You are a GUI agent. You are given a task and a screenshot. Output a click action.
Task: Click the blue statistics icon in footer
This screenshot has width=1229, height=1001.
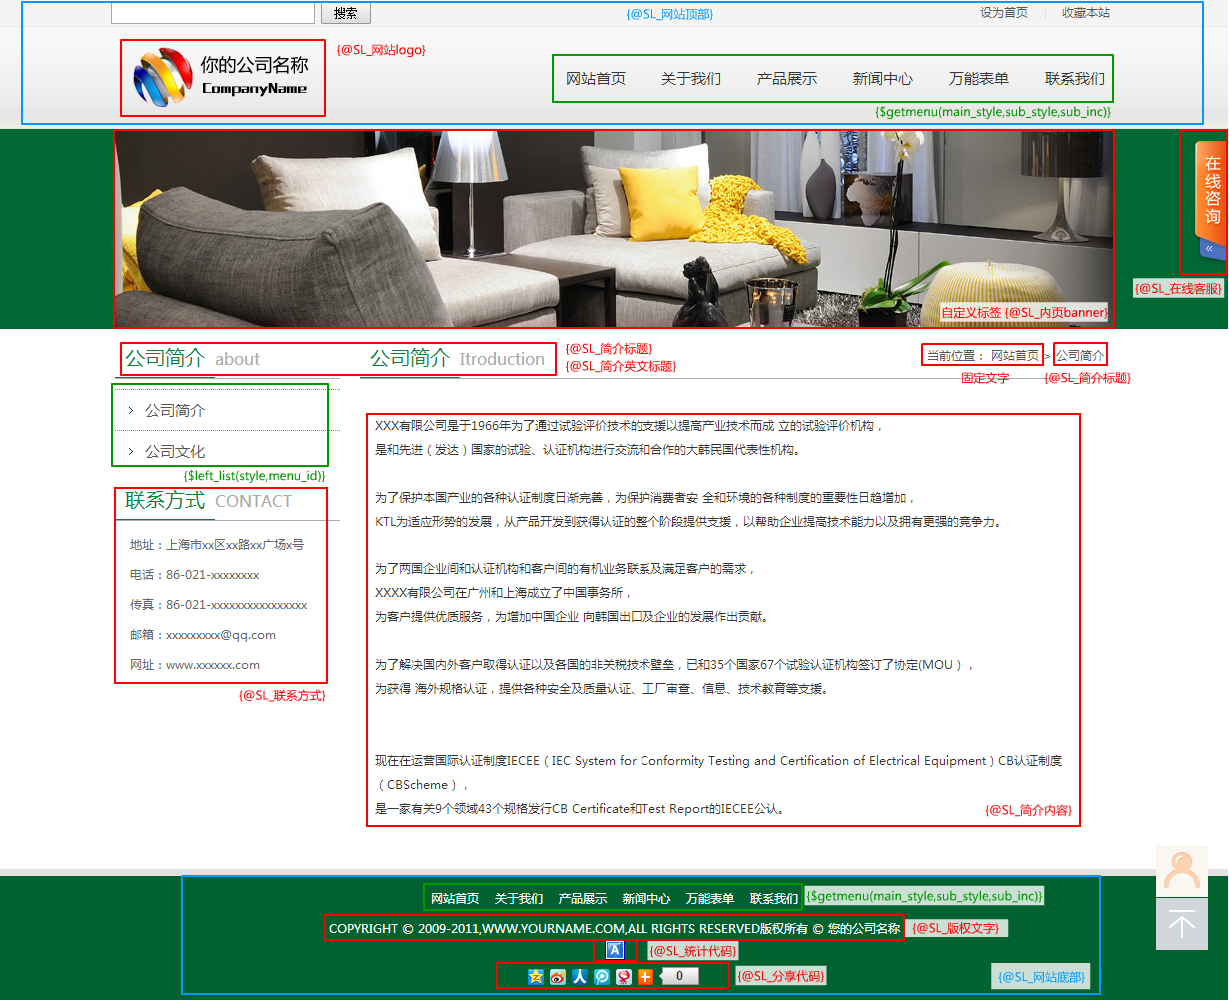tap(615, 950)
